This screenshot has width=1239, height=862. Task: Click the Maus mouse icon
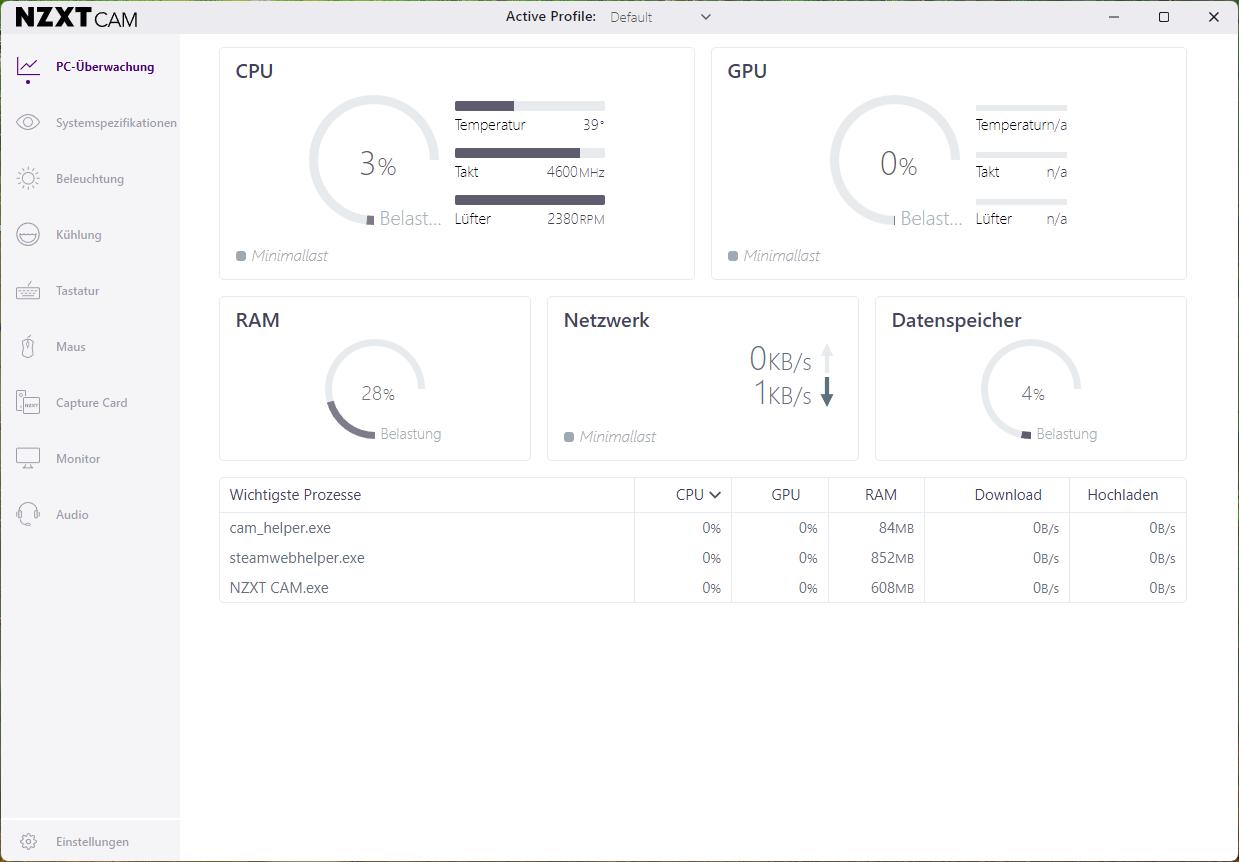click(28, 347)
